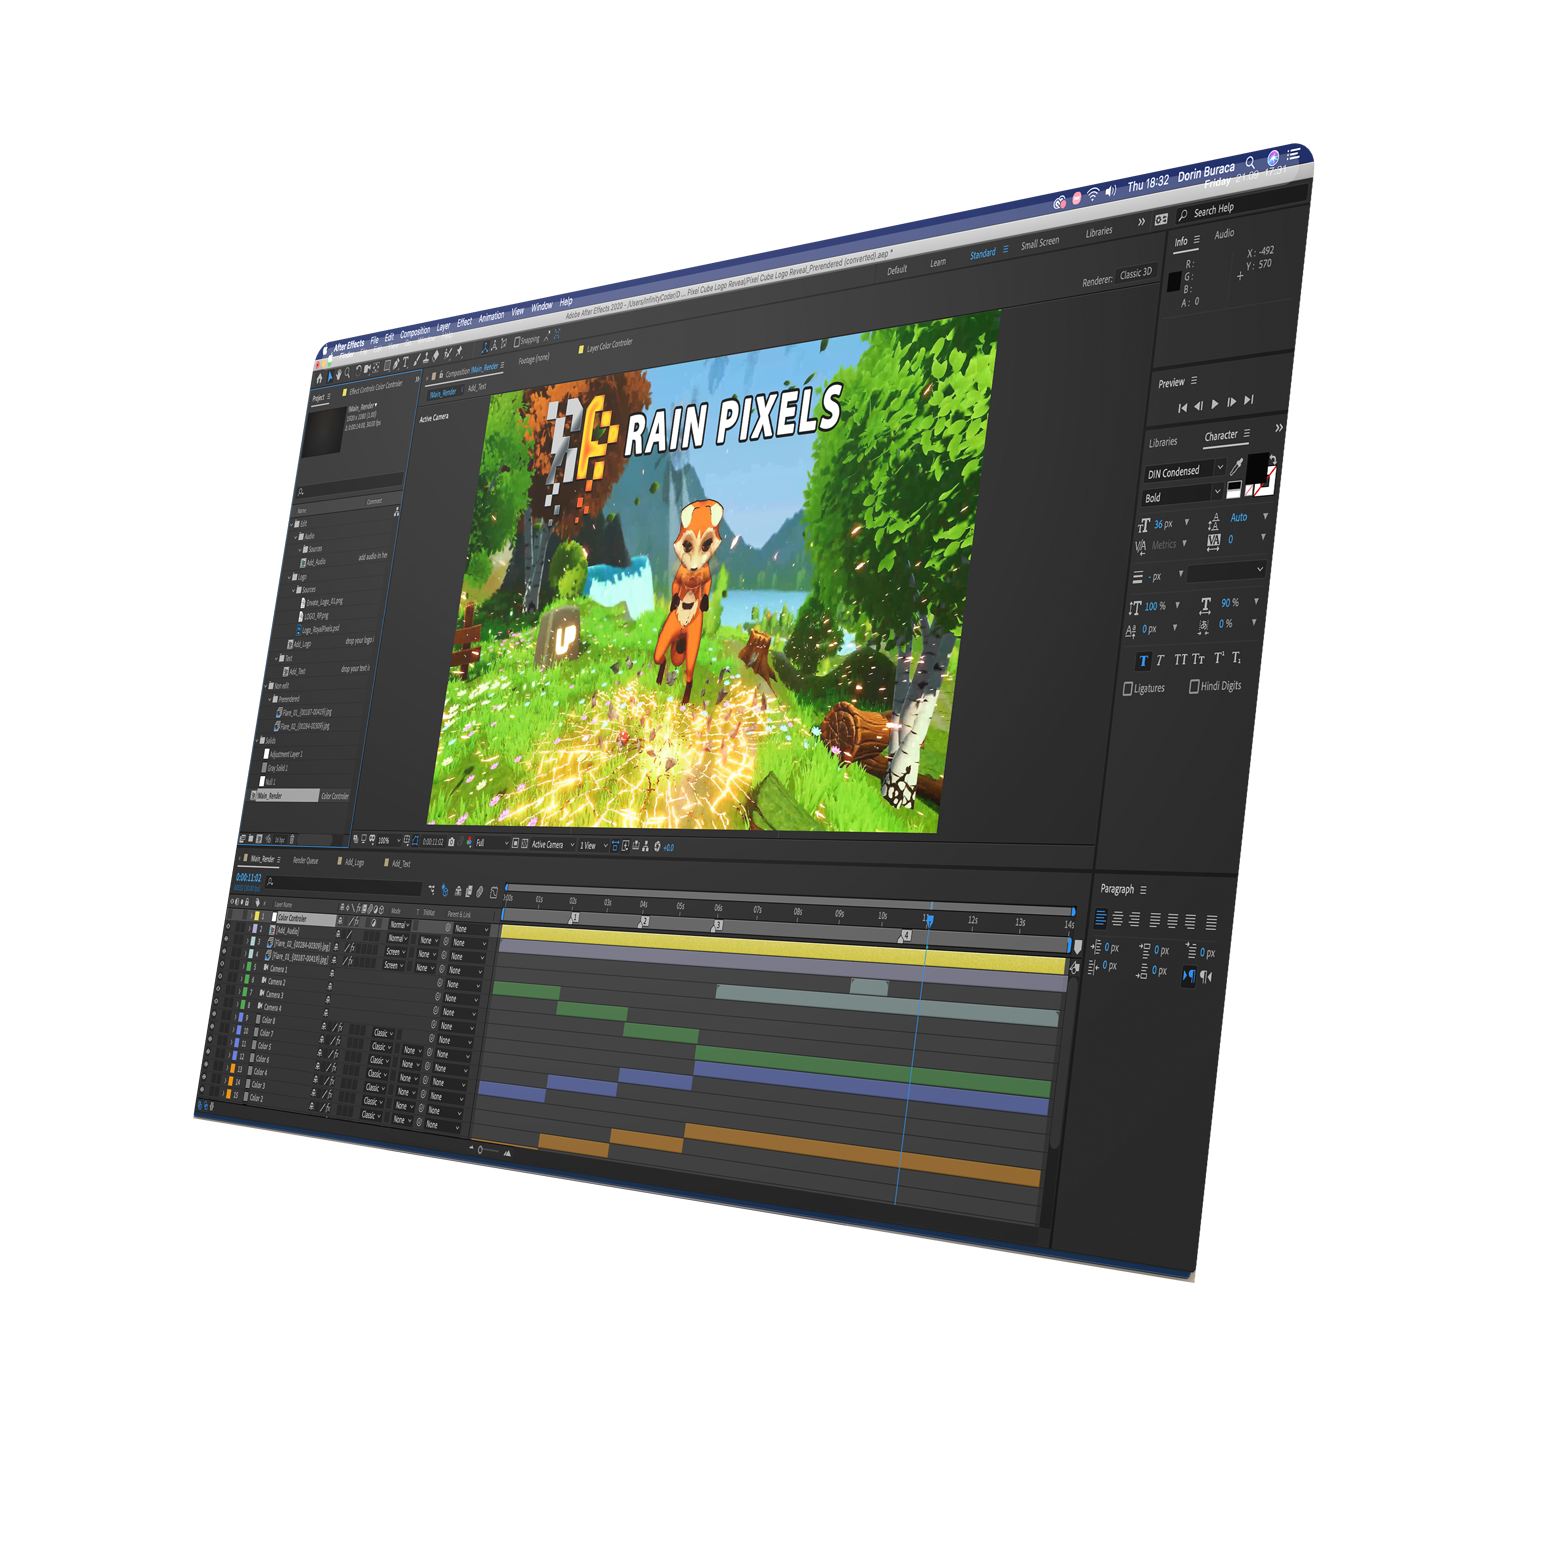The width and height of the screenshot is (1544, 1544).
Task: Apply Faux Bold text style
Action: [x=1143, y=661]
